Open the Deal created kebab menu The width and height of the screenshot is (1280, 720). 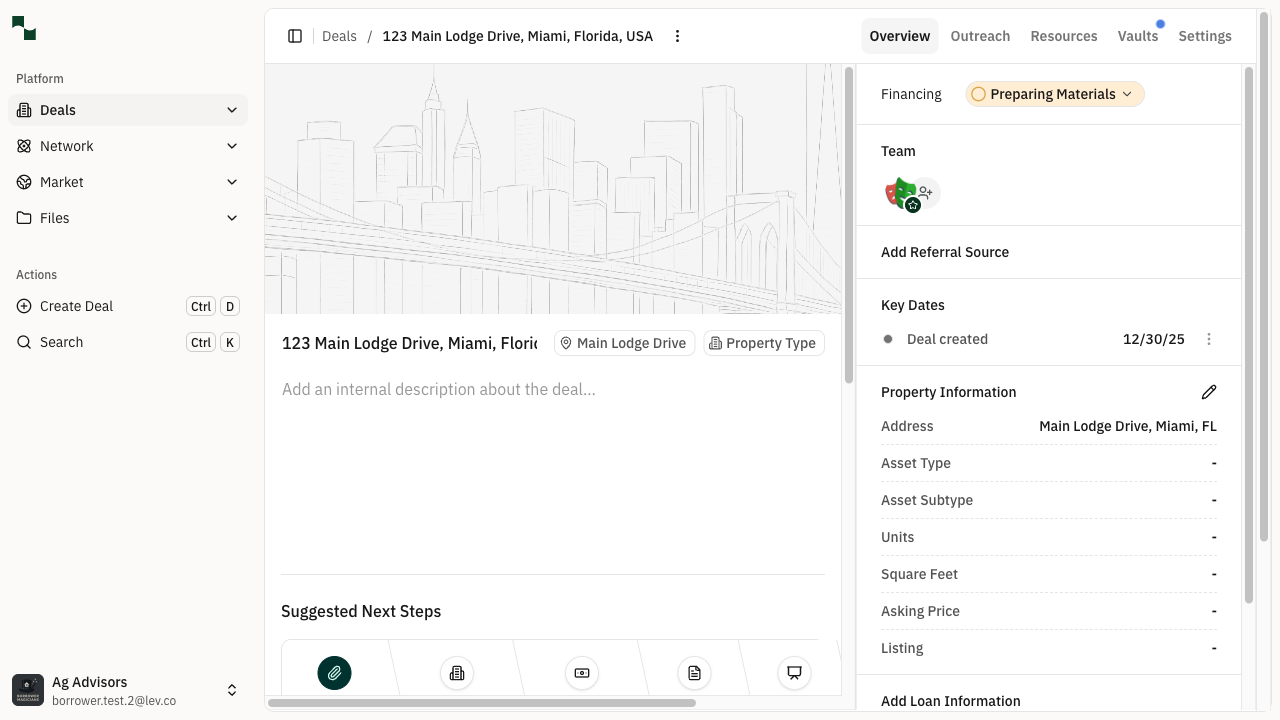pyautogui.click(x=1209, y=339)
